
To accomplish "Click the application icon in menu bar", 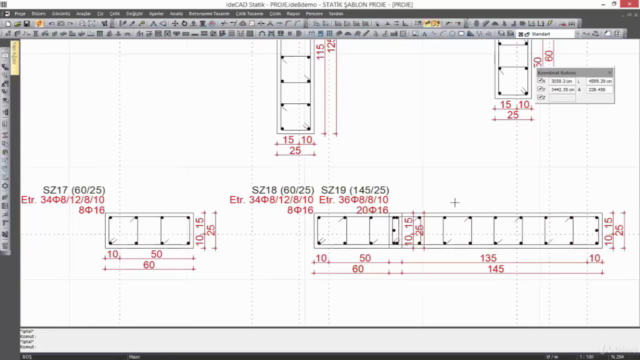I will [x=7, y=14].
